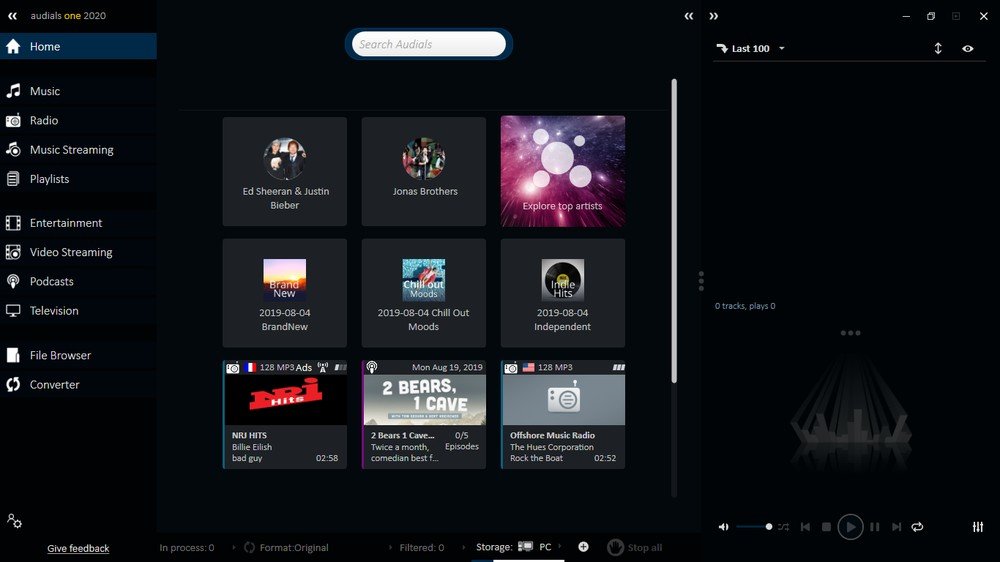Viewport: 1000px width, 562px height.
Task: Collapse the left sidebar with double chevron
Action: 12,16
